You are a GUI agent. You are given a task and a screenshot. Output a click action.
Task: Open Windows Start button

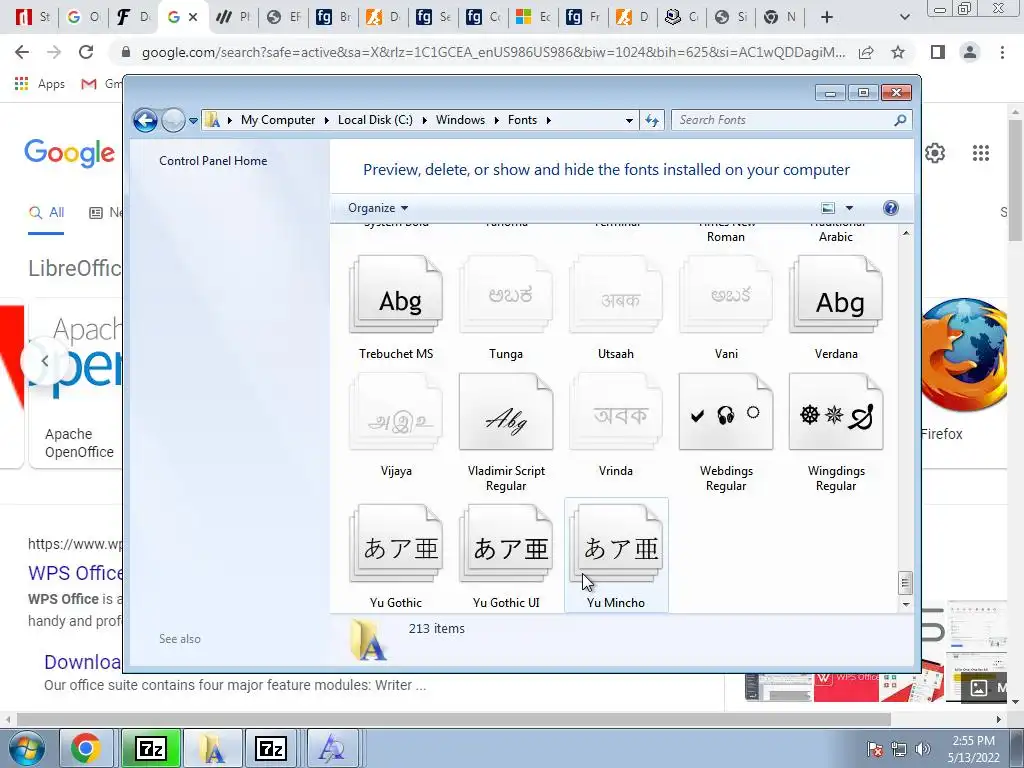pos(25,748)
